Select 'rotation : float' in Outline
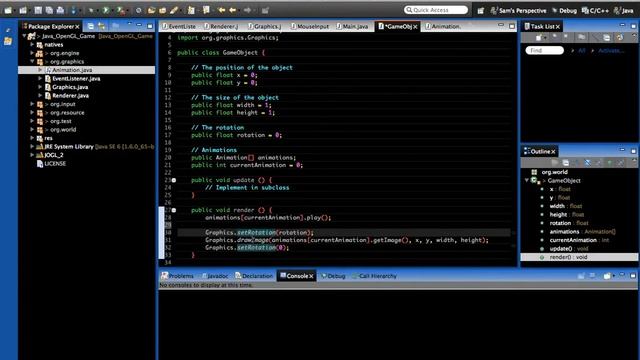The image size is (640, 360). [569, 223]
